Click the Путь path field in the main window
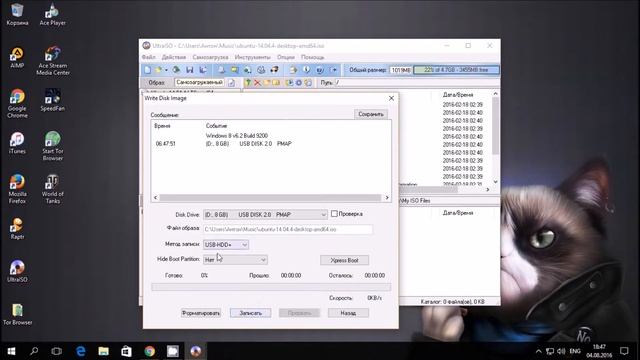Image resolution: width=640 pixels, height=360 pixels. click(416, 83)
